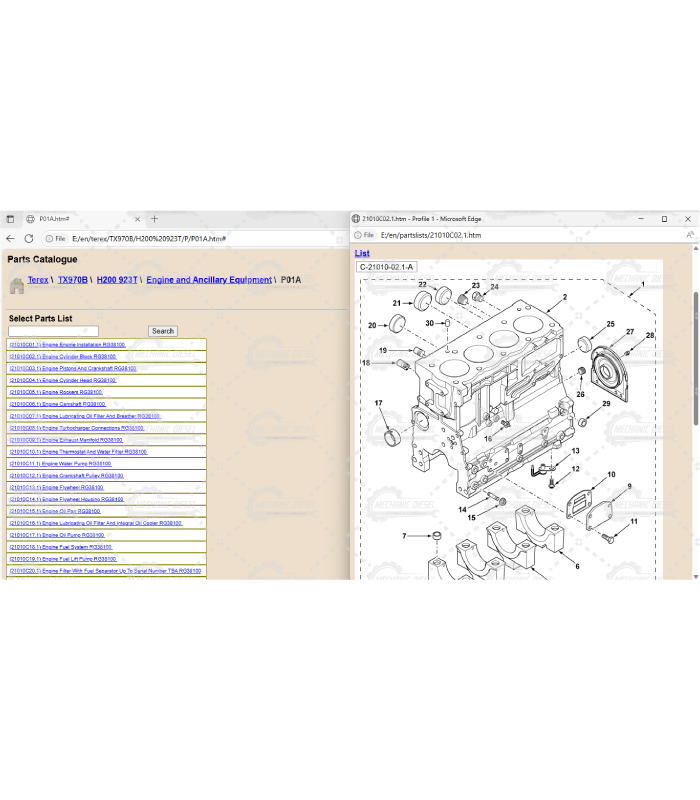Viewport: 700px width, 800px height.
Task: Go to TX970B breadcrumb link
Action: pyautogui.click(x=73, y=281)
